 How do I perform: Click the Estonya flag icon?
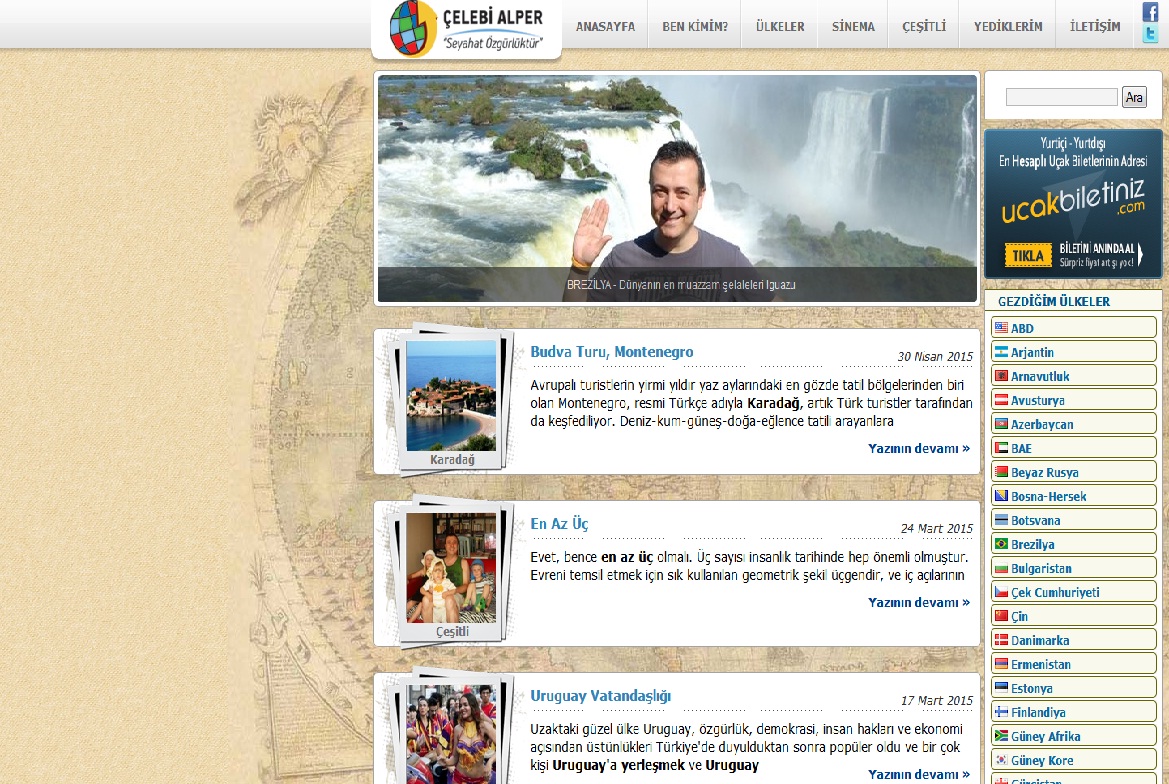(1001, 688)
